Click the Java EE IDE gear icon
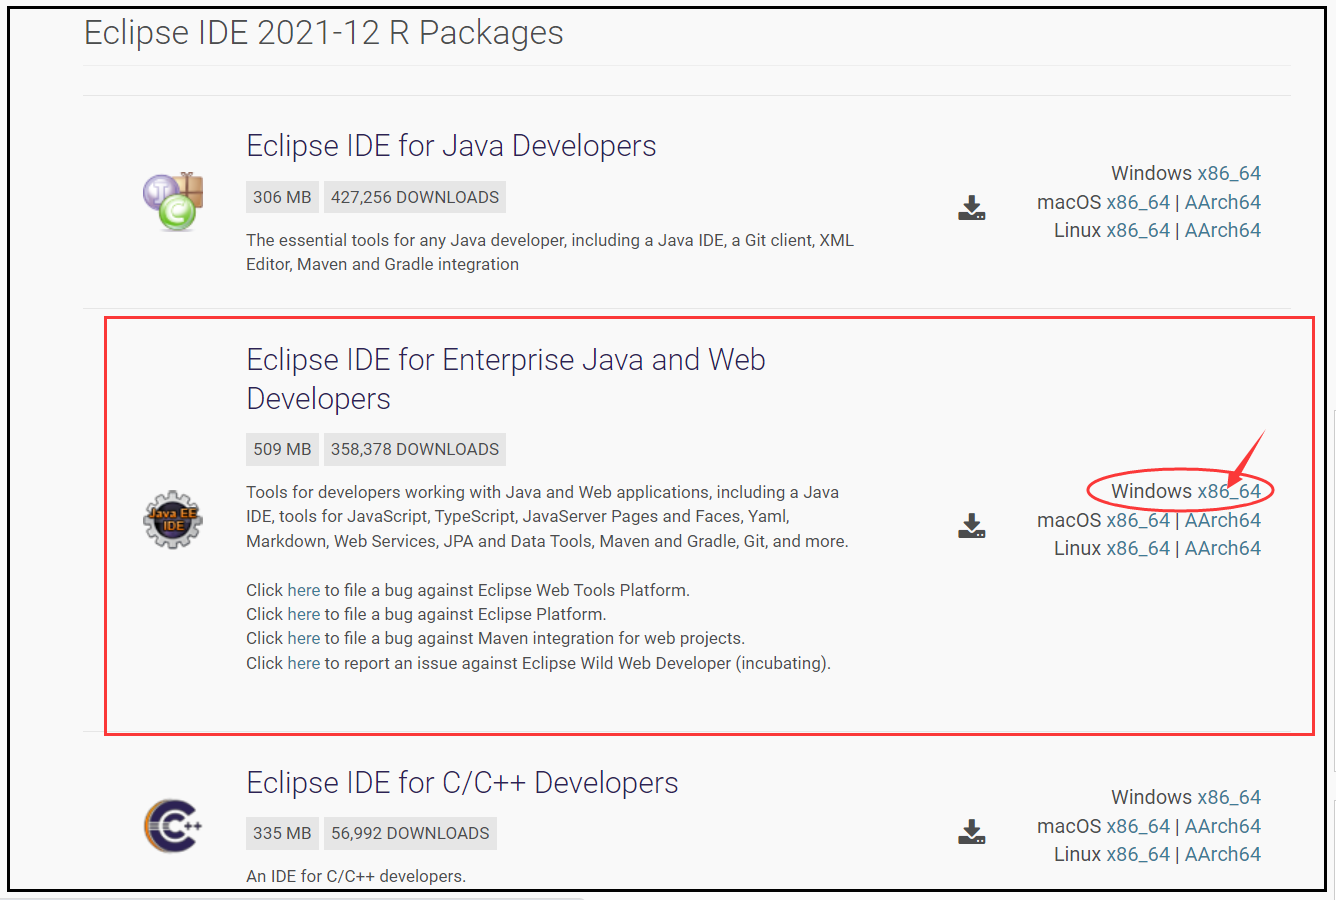 pyautogui.click(x=173, y=519)
